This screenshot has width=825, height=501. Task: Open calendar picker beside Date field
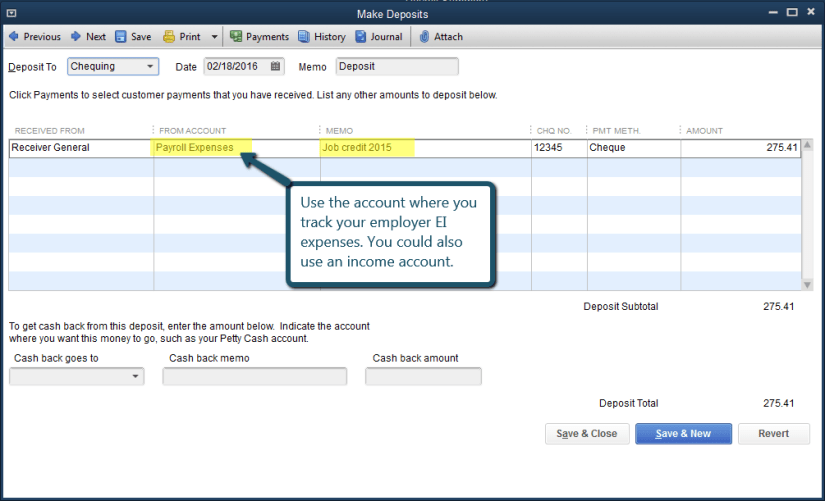coord(276,67)
